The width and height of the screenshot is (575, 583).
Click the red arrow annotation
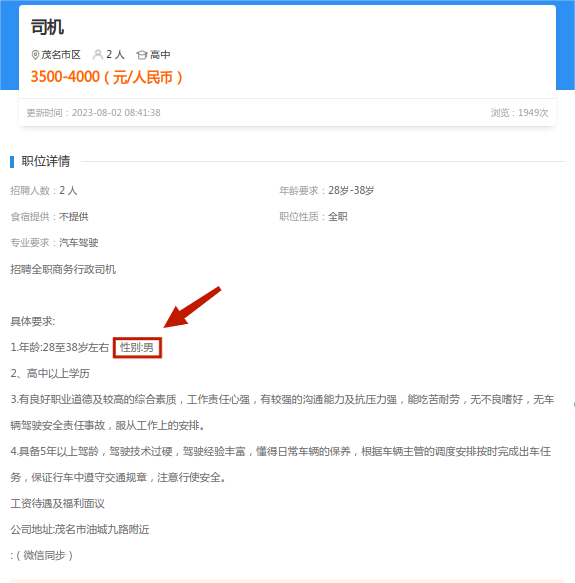[x=192, y=307]
